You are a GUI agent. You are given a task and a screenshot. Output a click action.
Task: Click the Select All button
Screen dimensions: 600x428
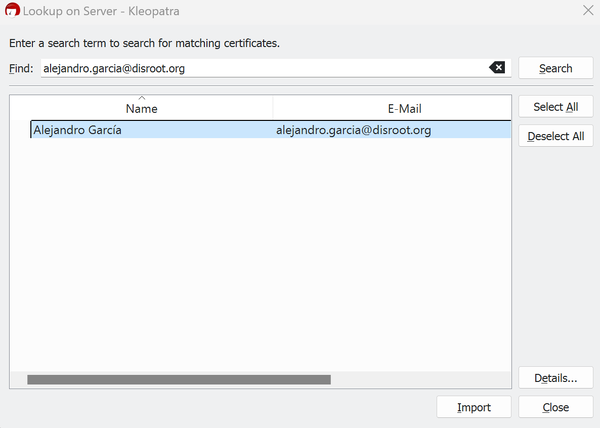555,107
